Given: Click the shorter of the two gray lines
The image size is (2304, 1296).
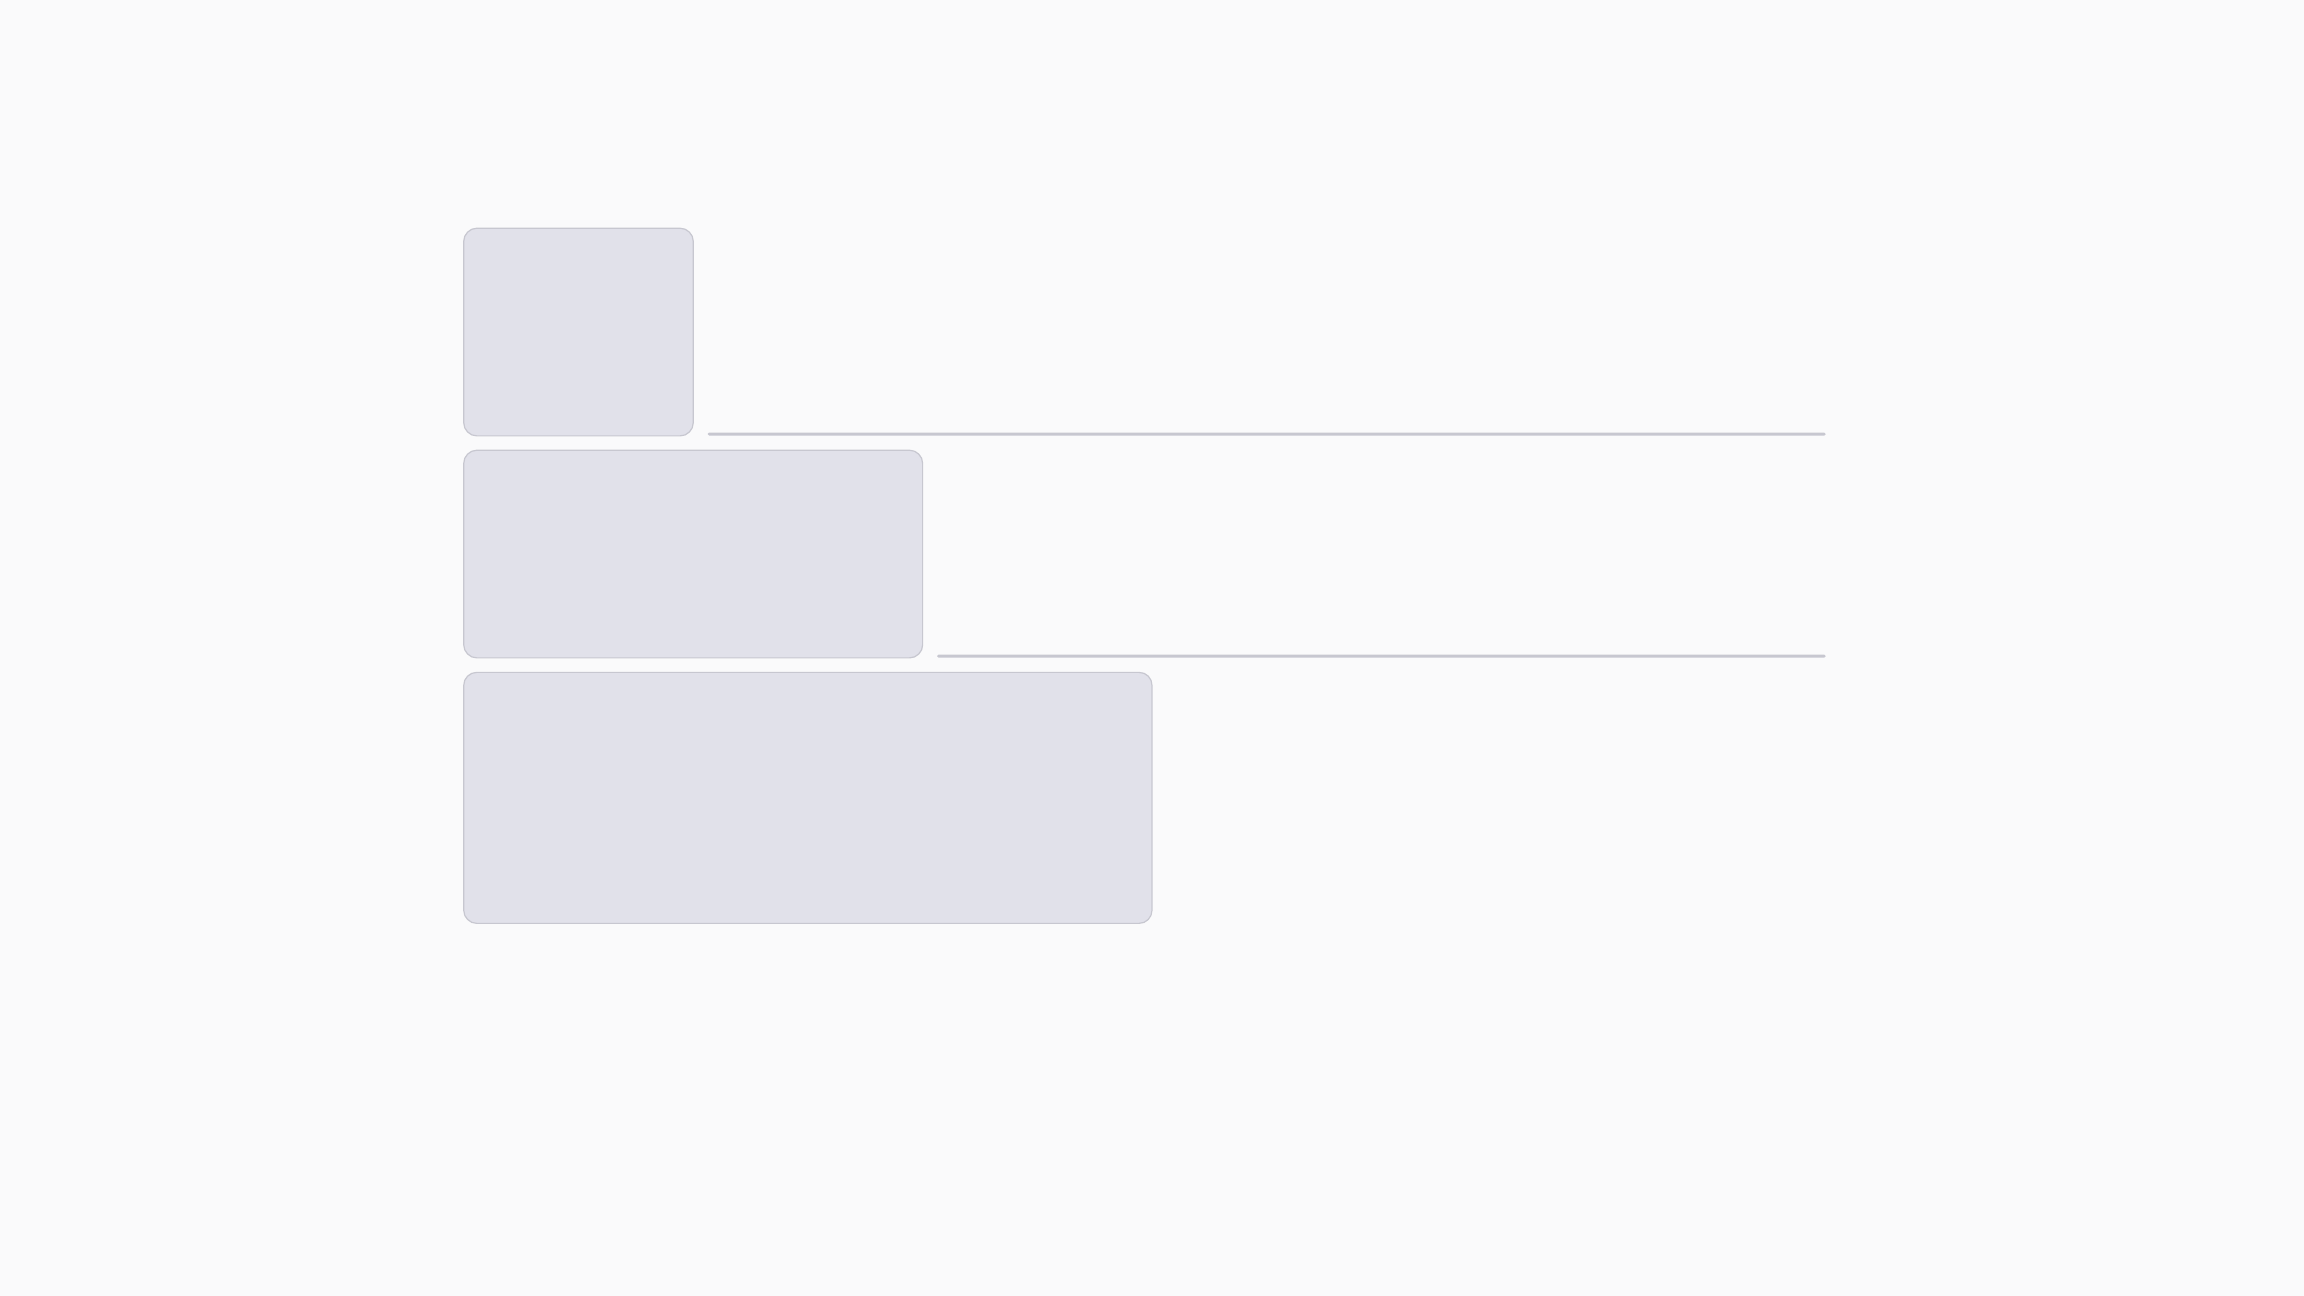Looking at the screenshot, I should (1380, 656).
